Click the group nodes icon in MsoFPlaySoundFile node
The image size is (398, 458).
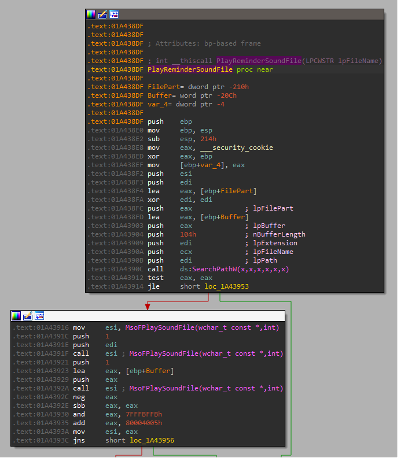pos(39,316)
